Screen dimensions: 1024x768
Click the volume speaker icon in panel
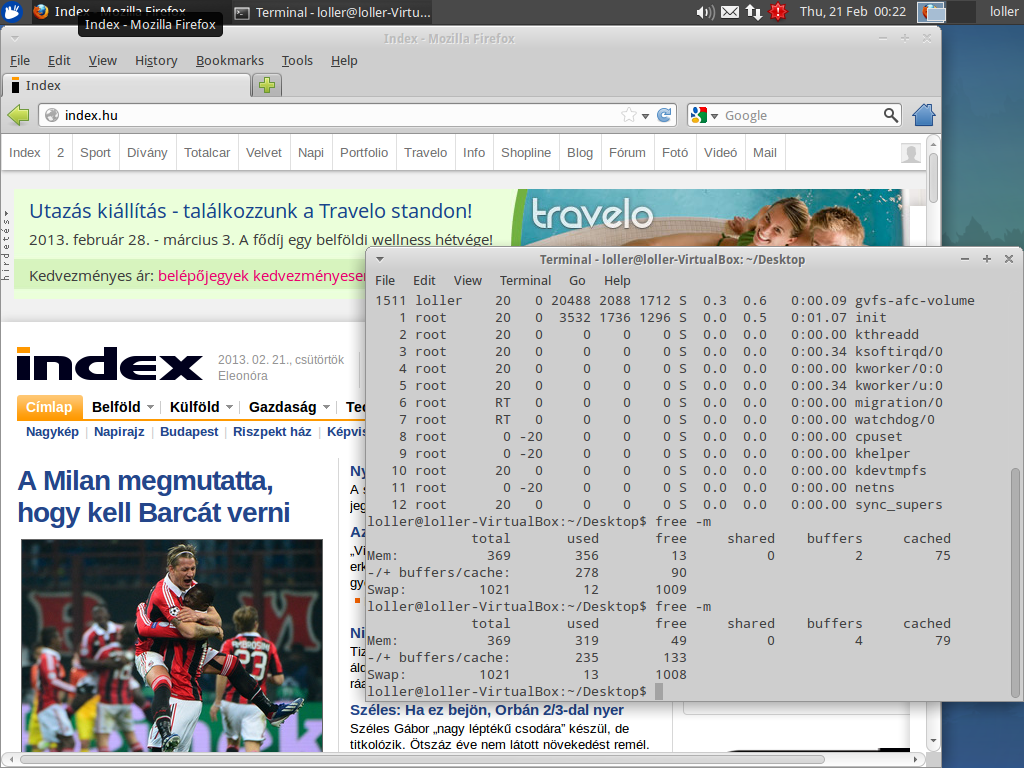point(705,12)
